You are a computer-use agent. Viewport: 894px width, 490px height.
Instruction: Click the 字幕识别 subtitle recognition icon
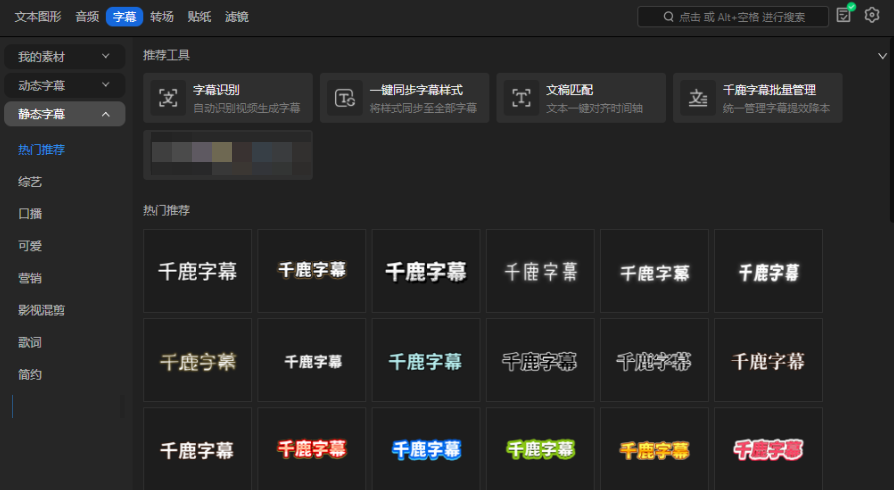tap(168, 98)
